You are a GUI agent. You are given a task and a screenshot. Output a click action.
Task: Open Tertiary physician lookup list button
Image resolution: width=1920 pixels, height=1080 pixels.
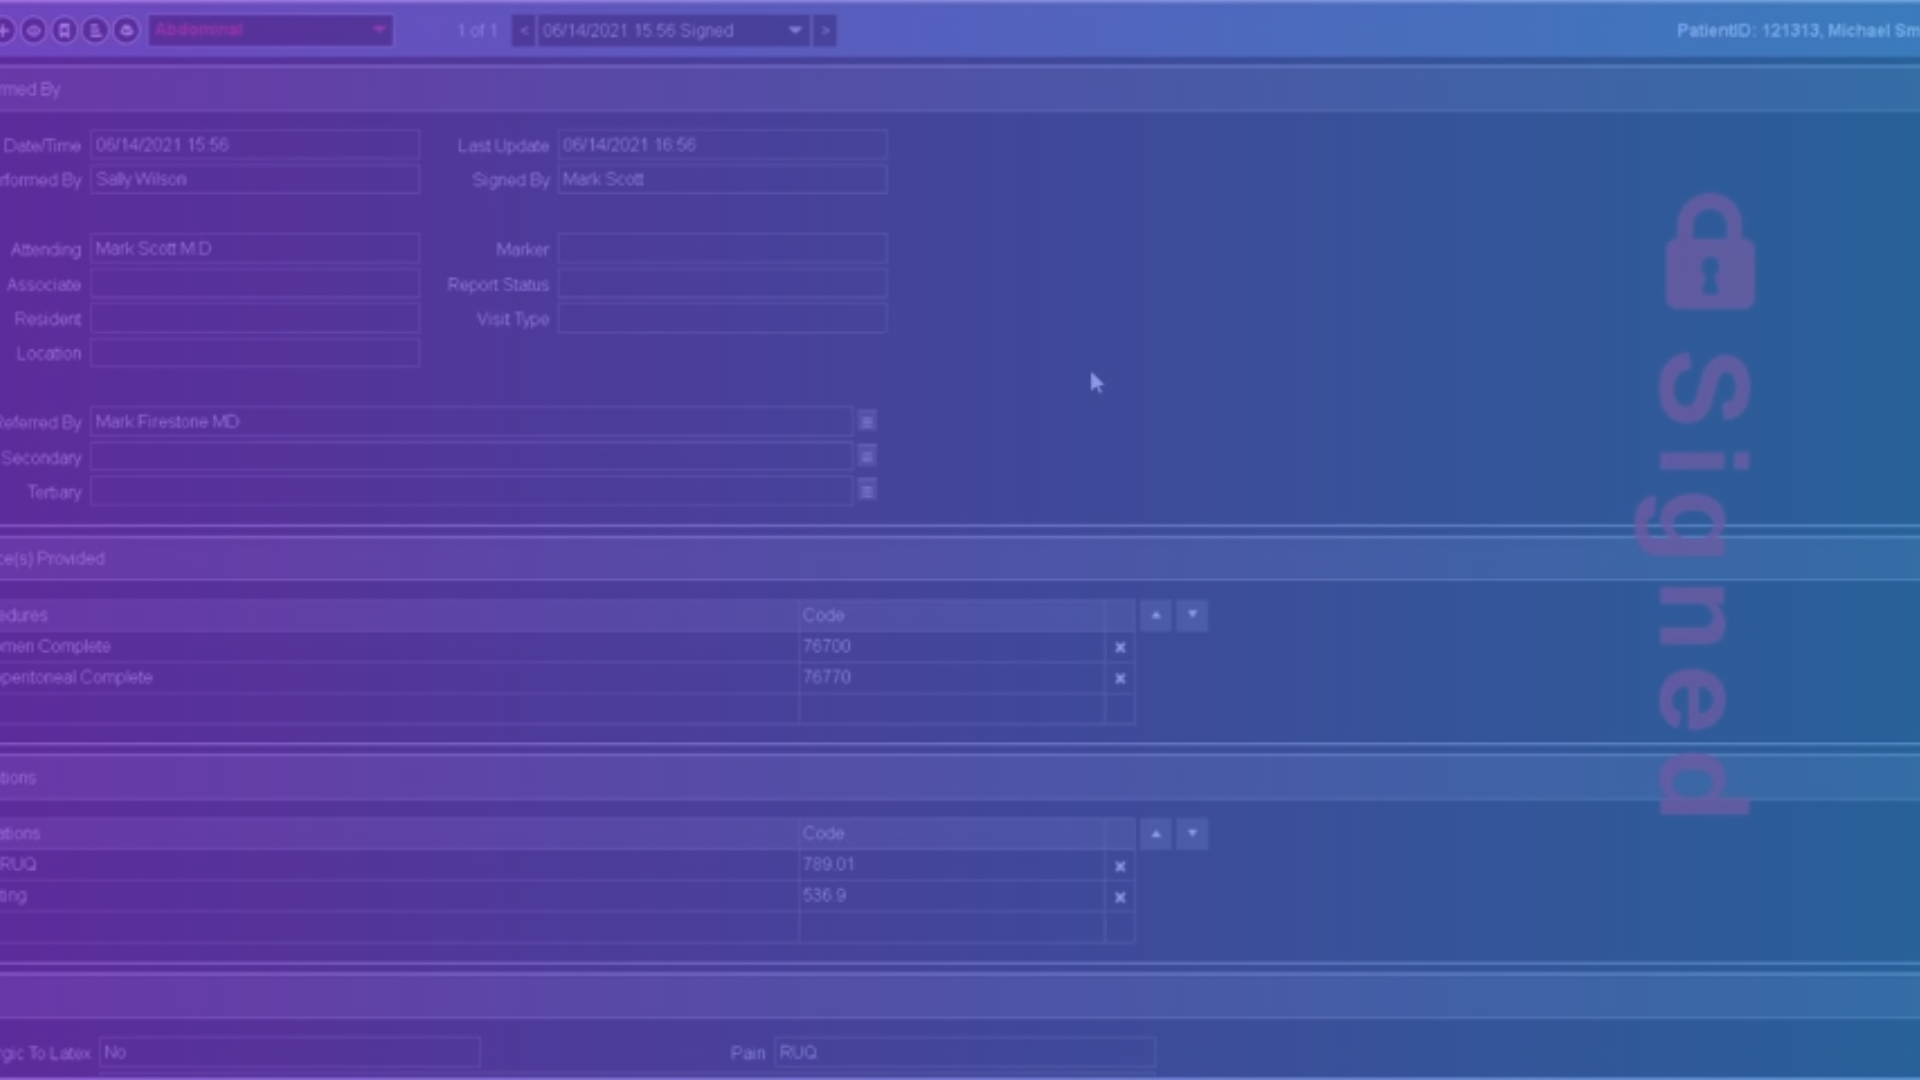pyautogui.click(x=867, y=491)
